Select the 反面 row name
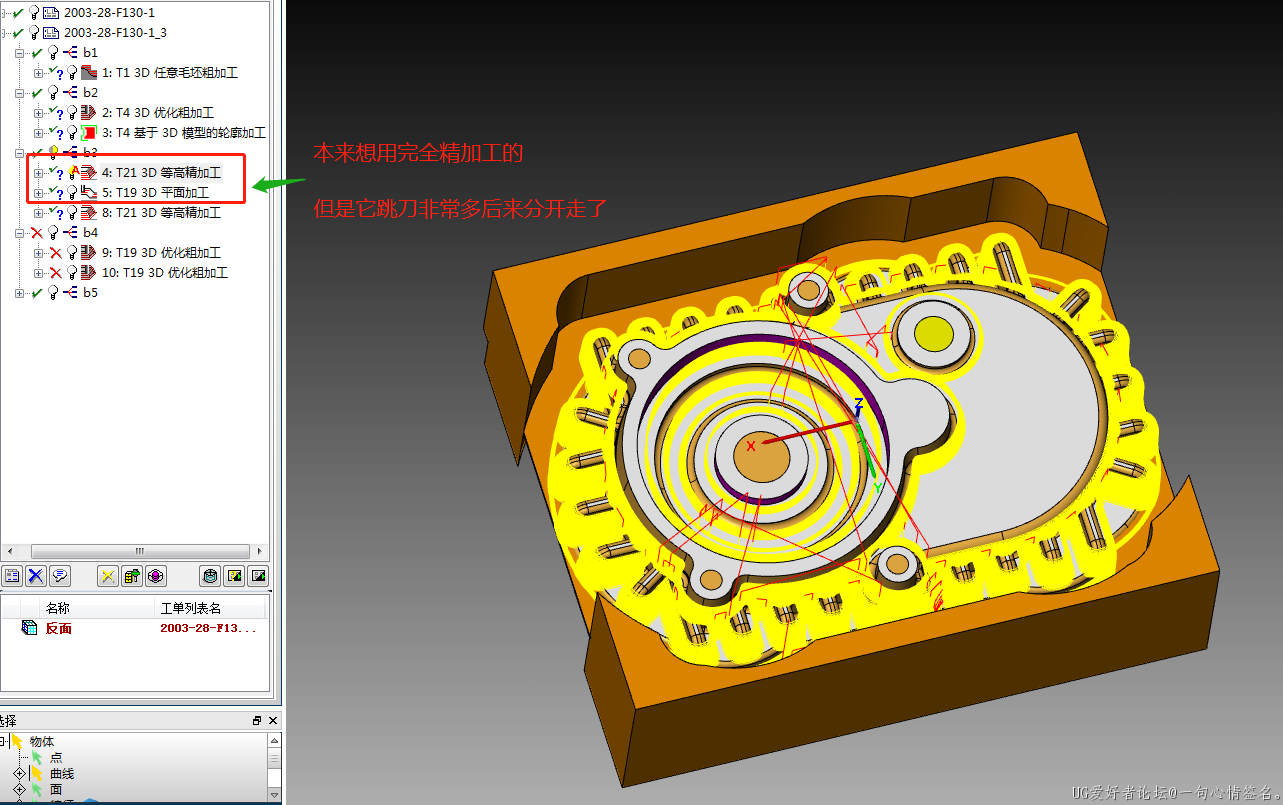 (x=59, y=628)
